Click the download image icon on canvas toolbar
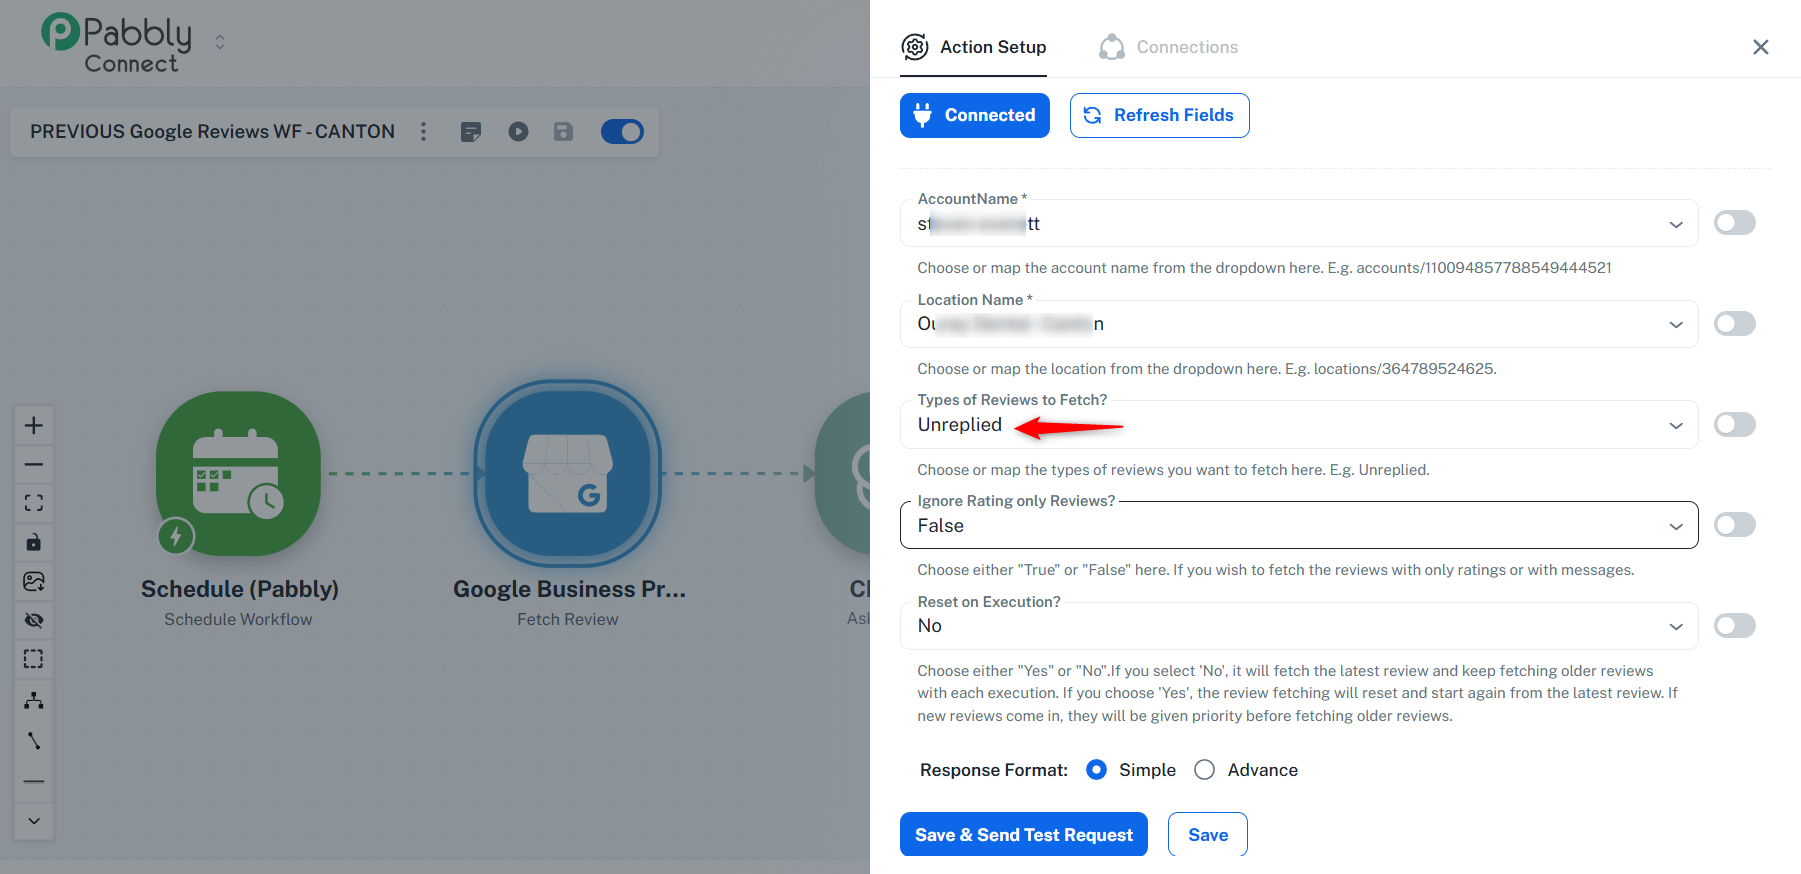The height and width of the screenshot is (874, 1801). point(34,581)
